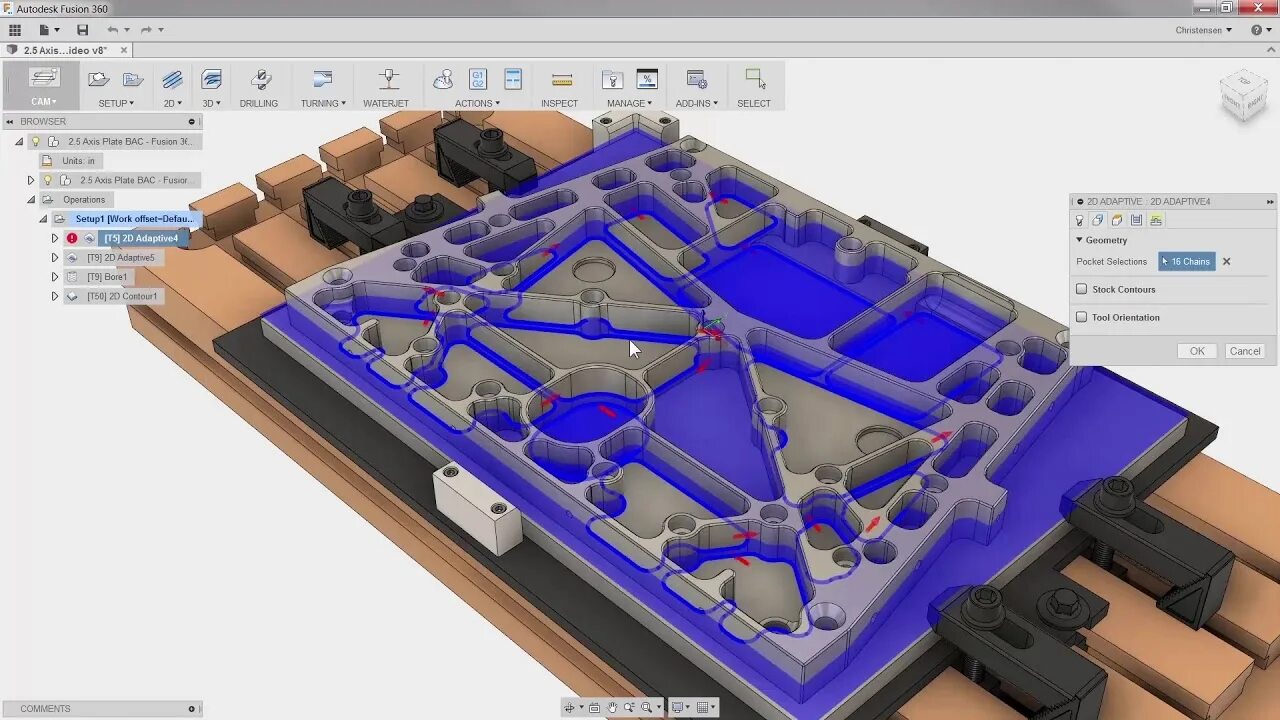Click the Setup Sheet icon in Actions
This screenshot has height=720, width=1280.
[x=513, y=80]
